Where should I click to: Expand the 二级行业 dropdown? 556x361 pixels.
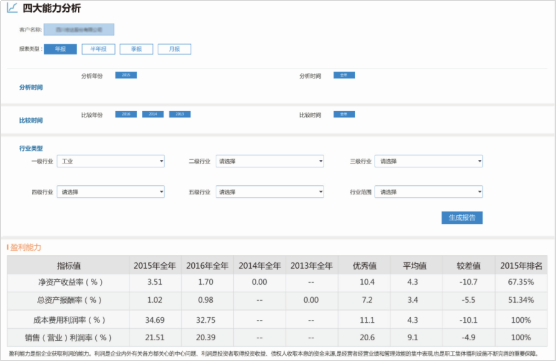tap(270, 161)
